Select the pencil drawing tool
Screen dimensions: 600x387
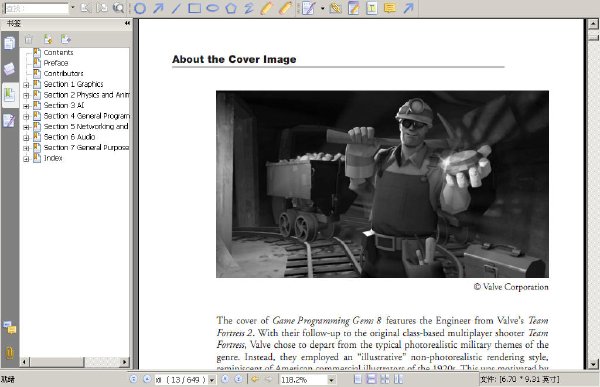coord(266,8)
